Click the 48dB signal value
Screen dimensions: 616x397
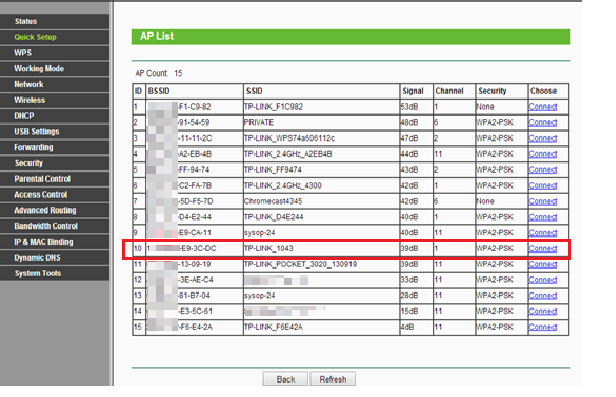[409, 123]
